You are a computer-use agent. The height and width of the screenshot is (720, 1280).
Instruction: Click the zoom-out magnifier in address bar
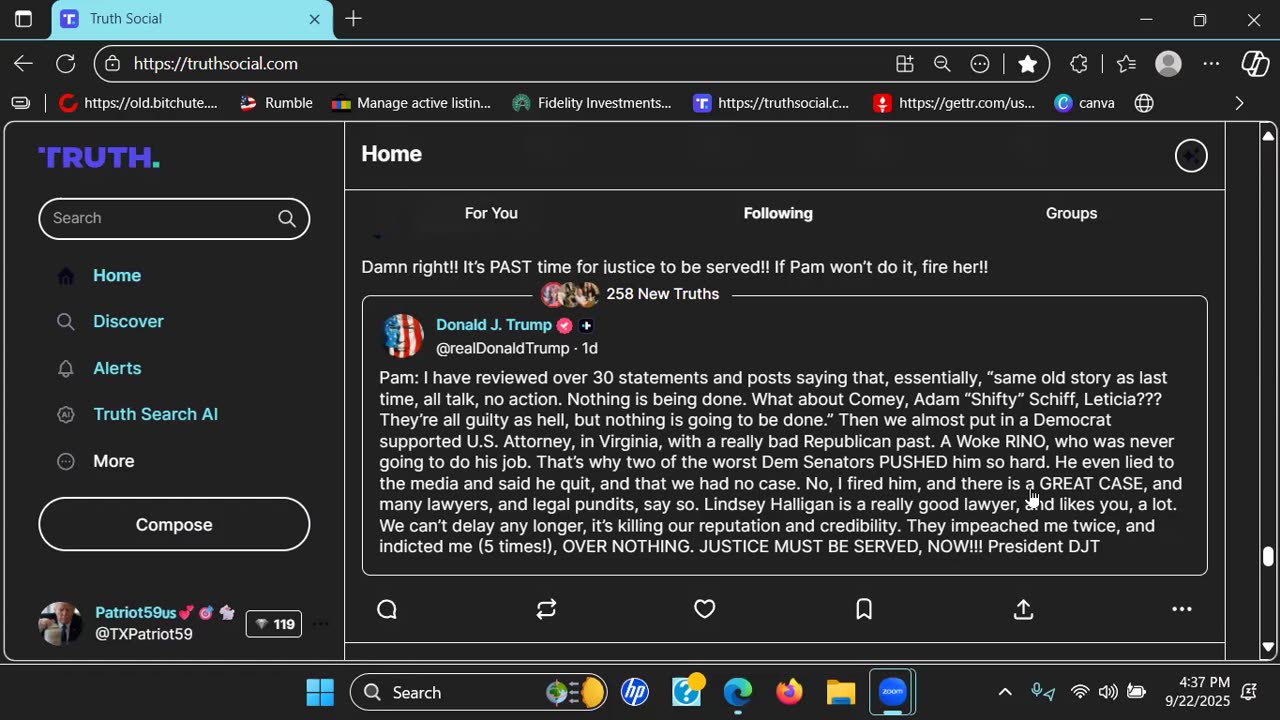tap(942, 63)
